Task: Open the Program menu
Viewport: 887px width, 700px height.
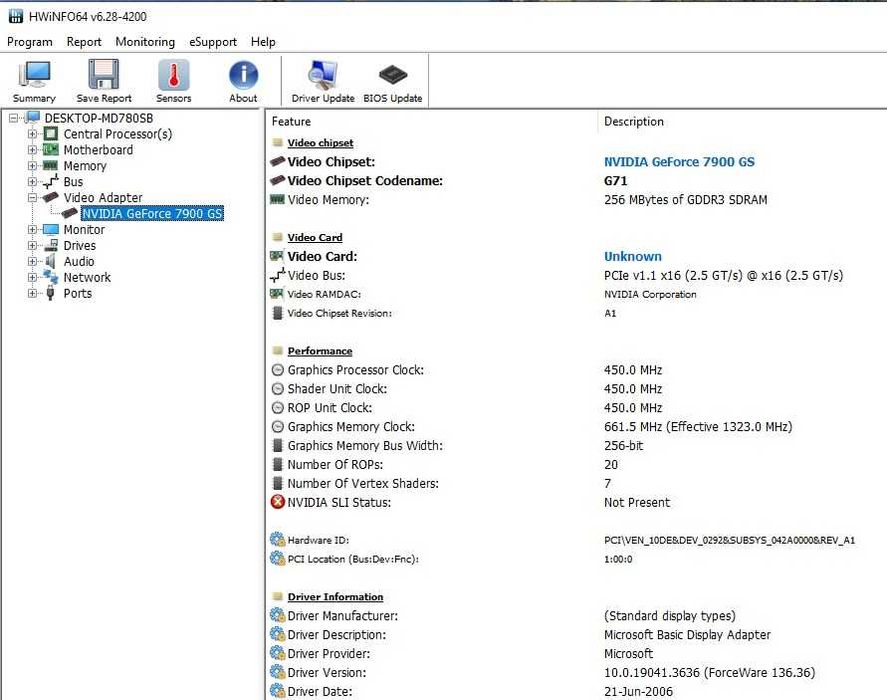Action: [29, 42]
